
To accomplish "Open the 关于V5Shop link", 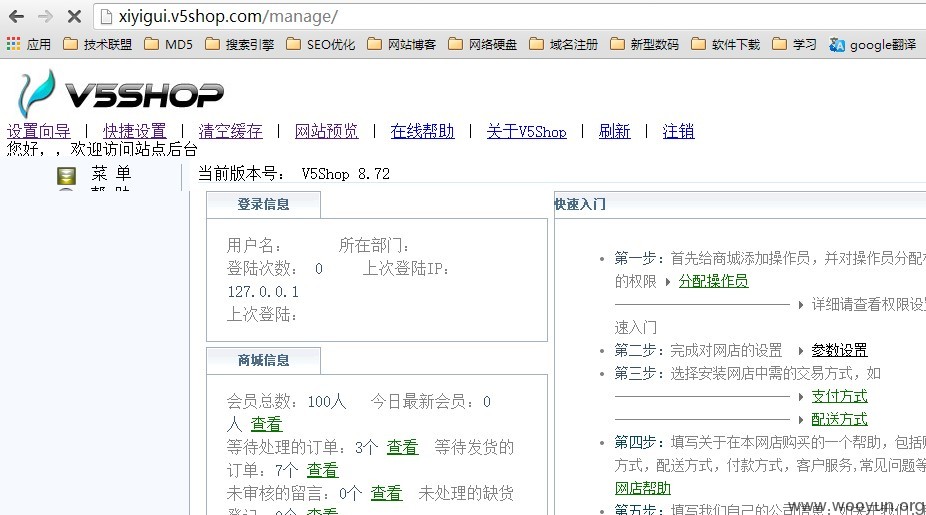I will tap(526, 131).
